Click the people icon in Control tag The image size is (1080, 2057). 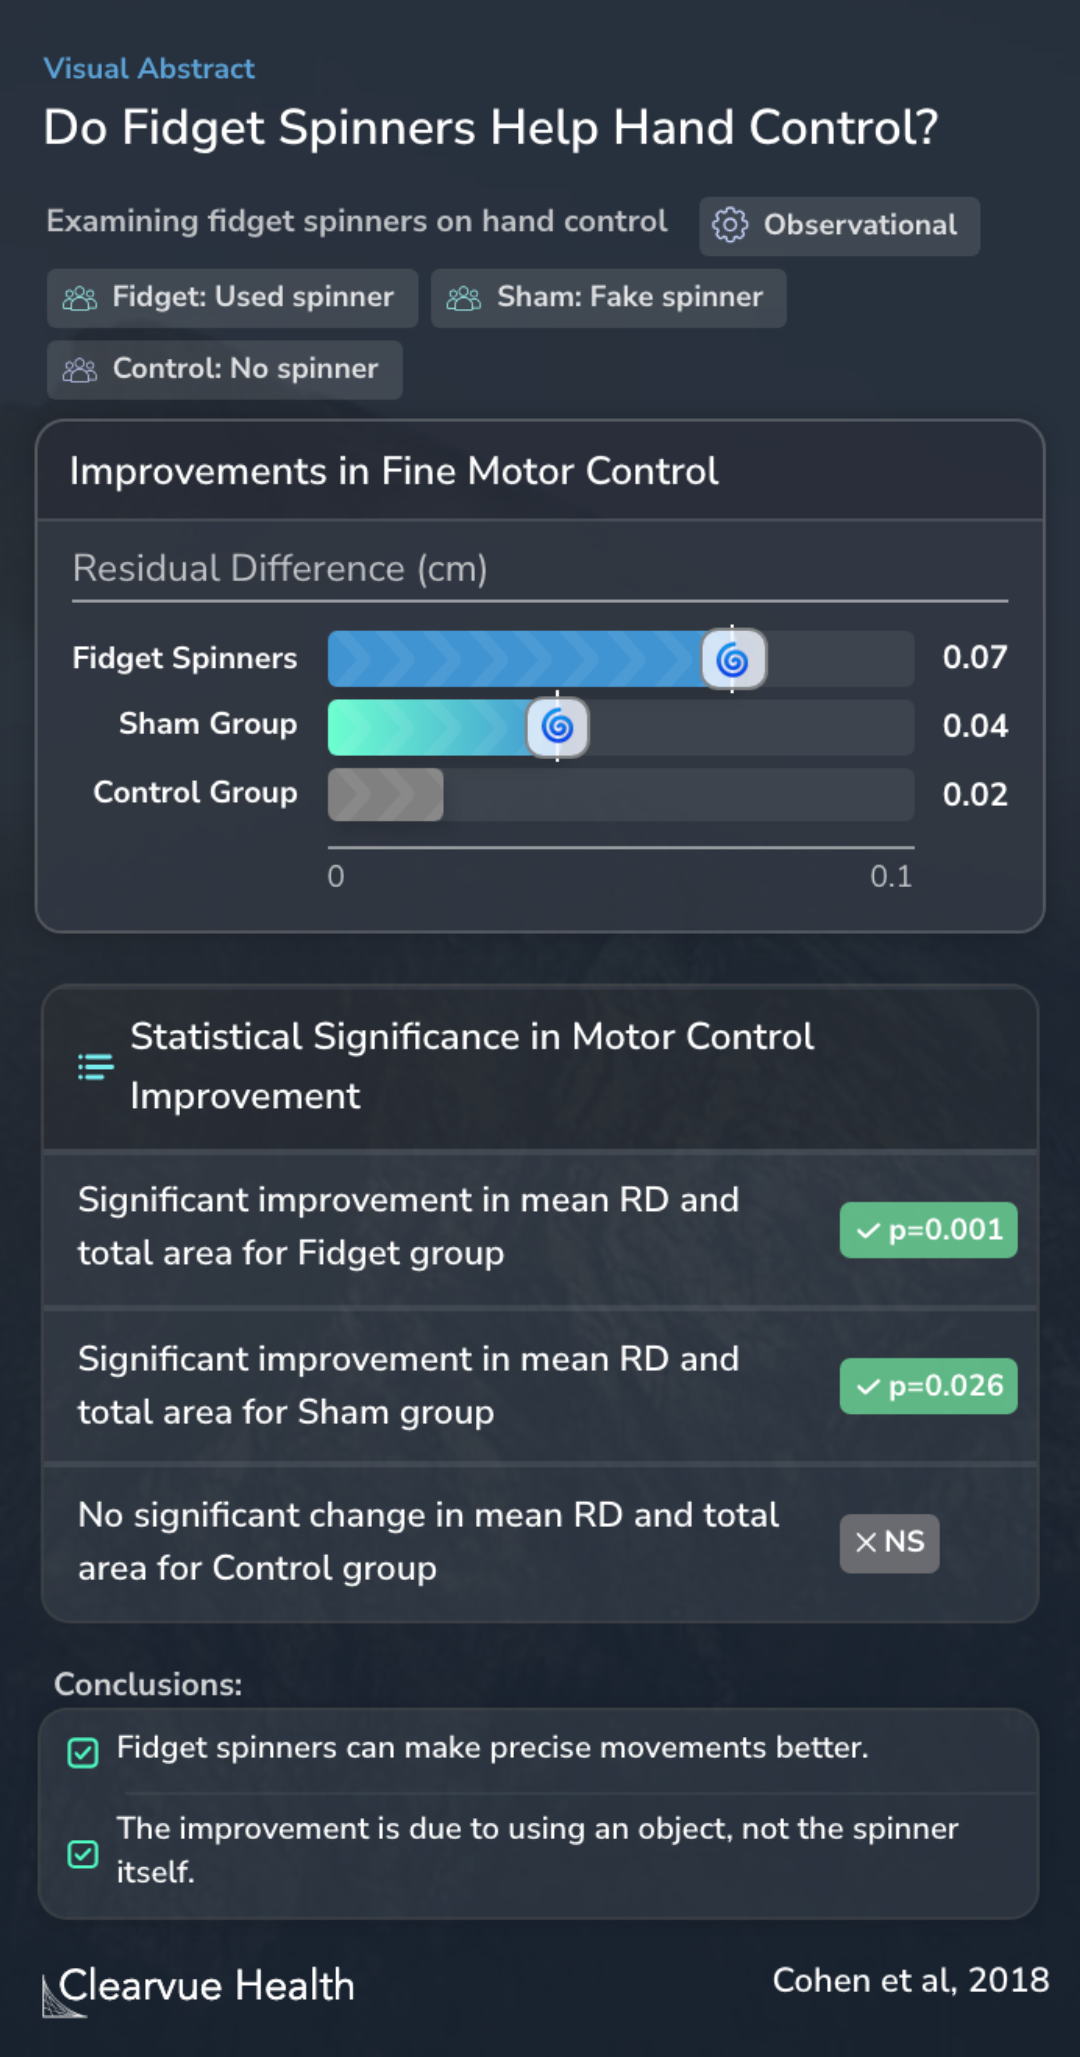[x=80, y=370]
